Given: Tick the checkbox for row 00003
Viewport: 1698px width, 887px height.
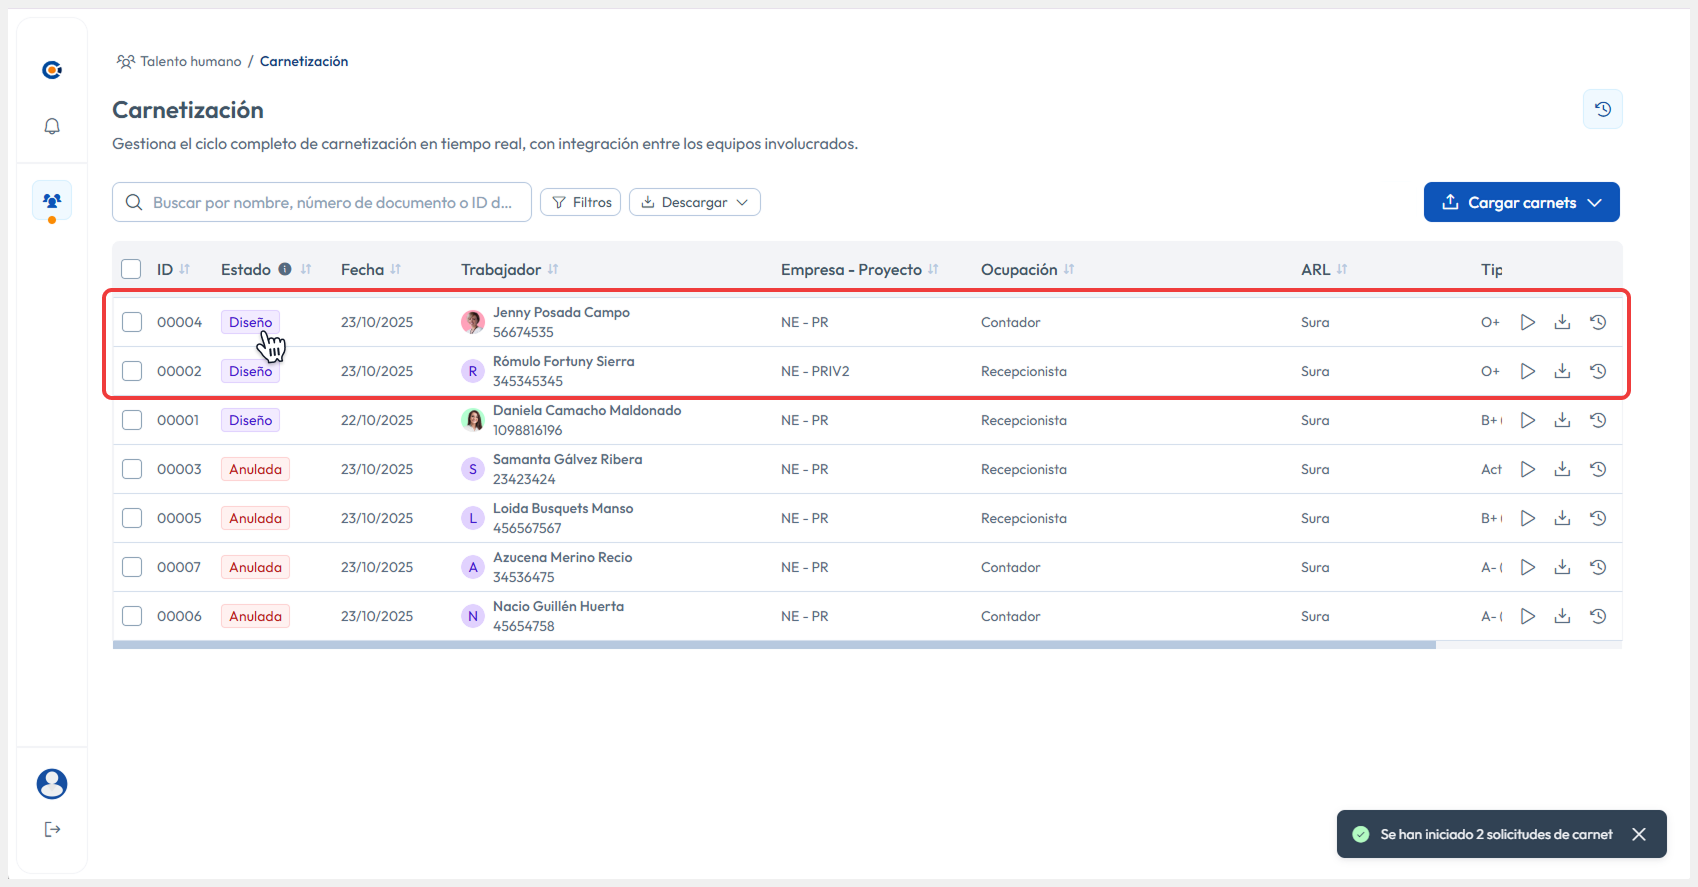Looking at the screenshot, I should tap(132, 469).
